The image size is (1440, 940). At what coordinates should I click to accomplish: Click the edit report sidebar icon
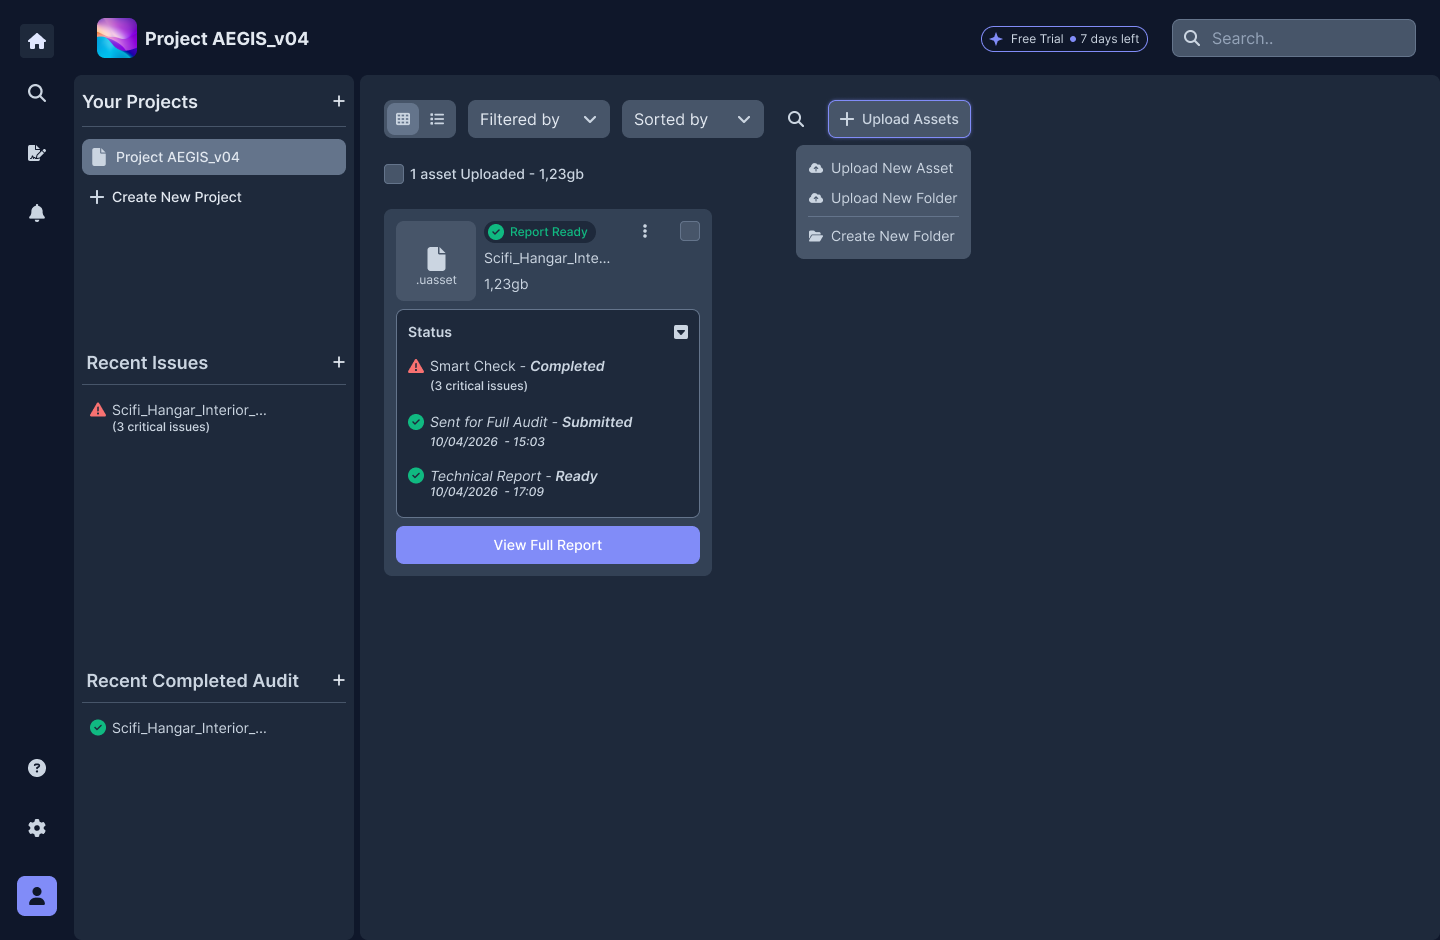(x=37, y=153)
